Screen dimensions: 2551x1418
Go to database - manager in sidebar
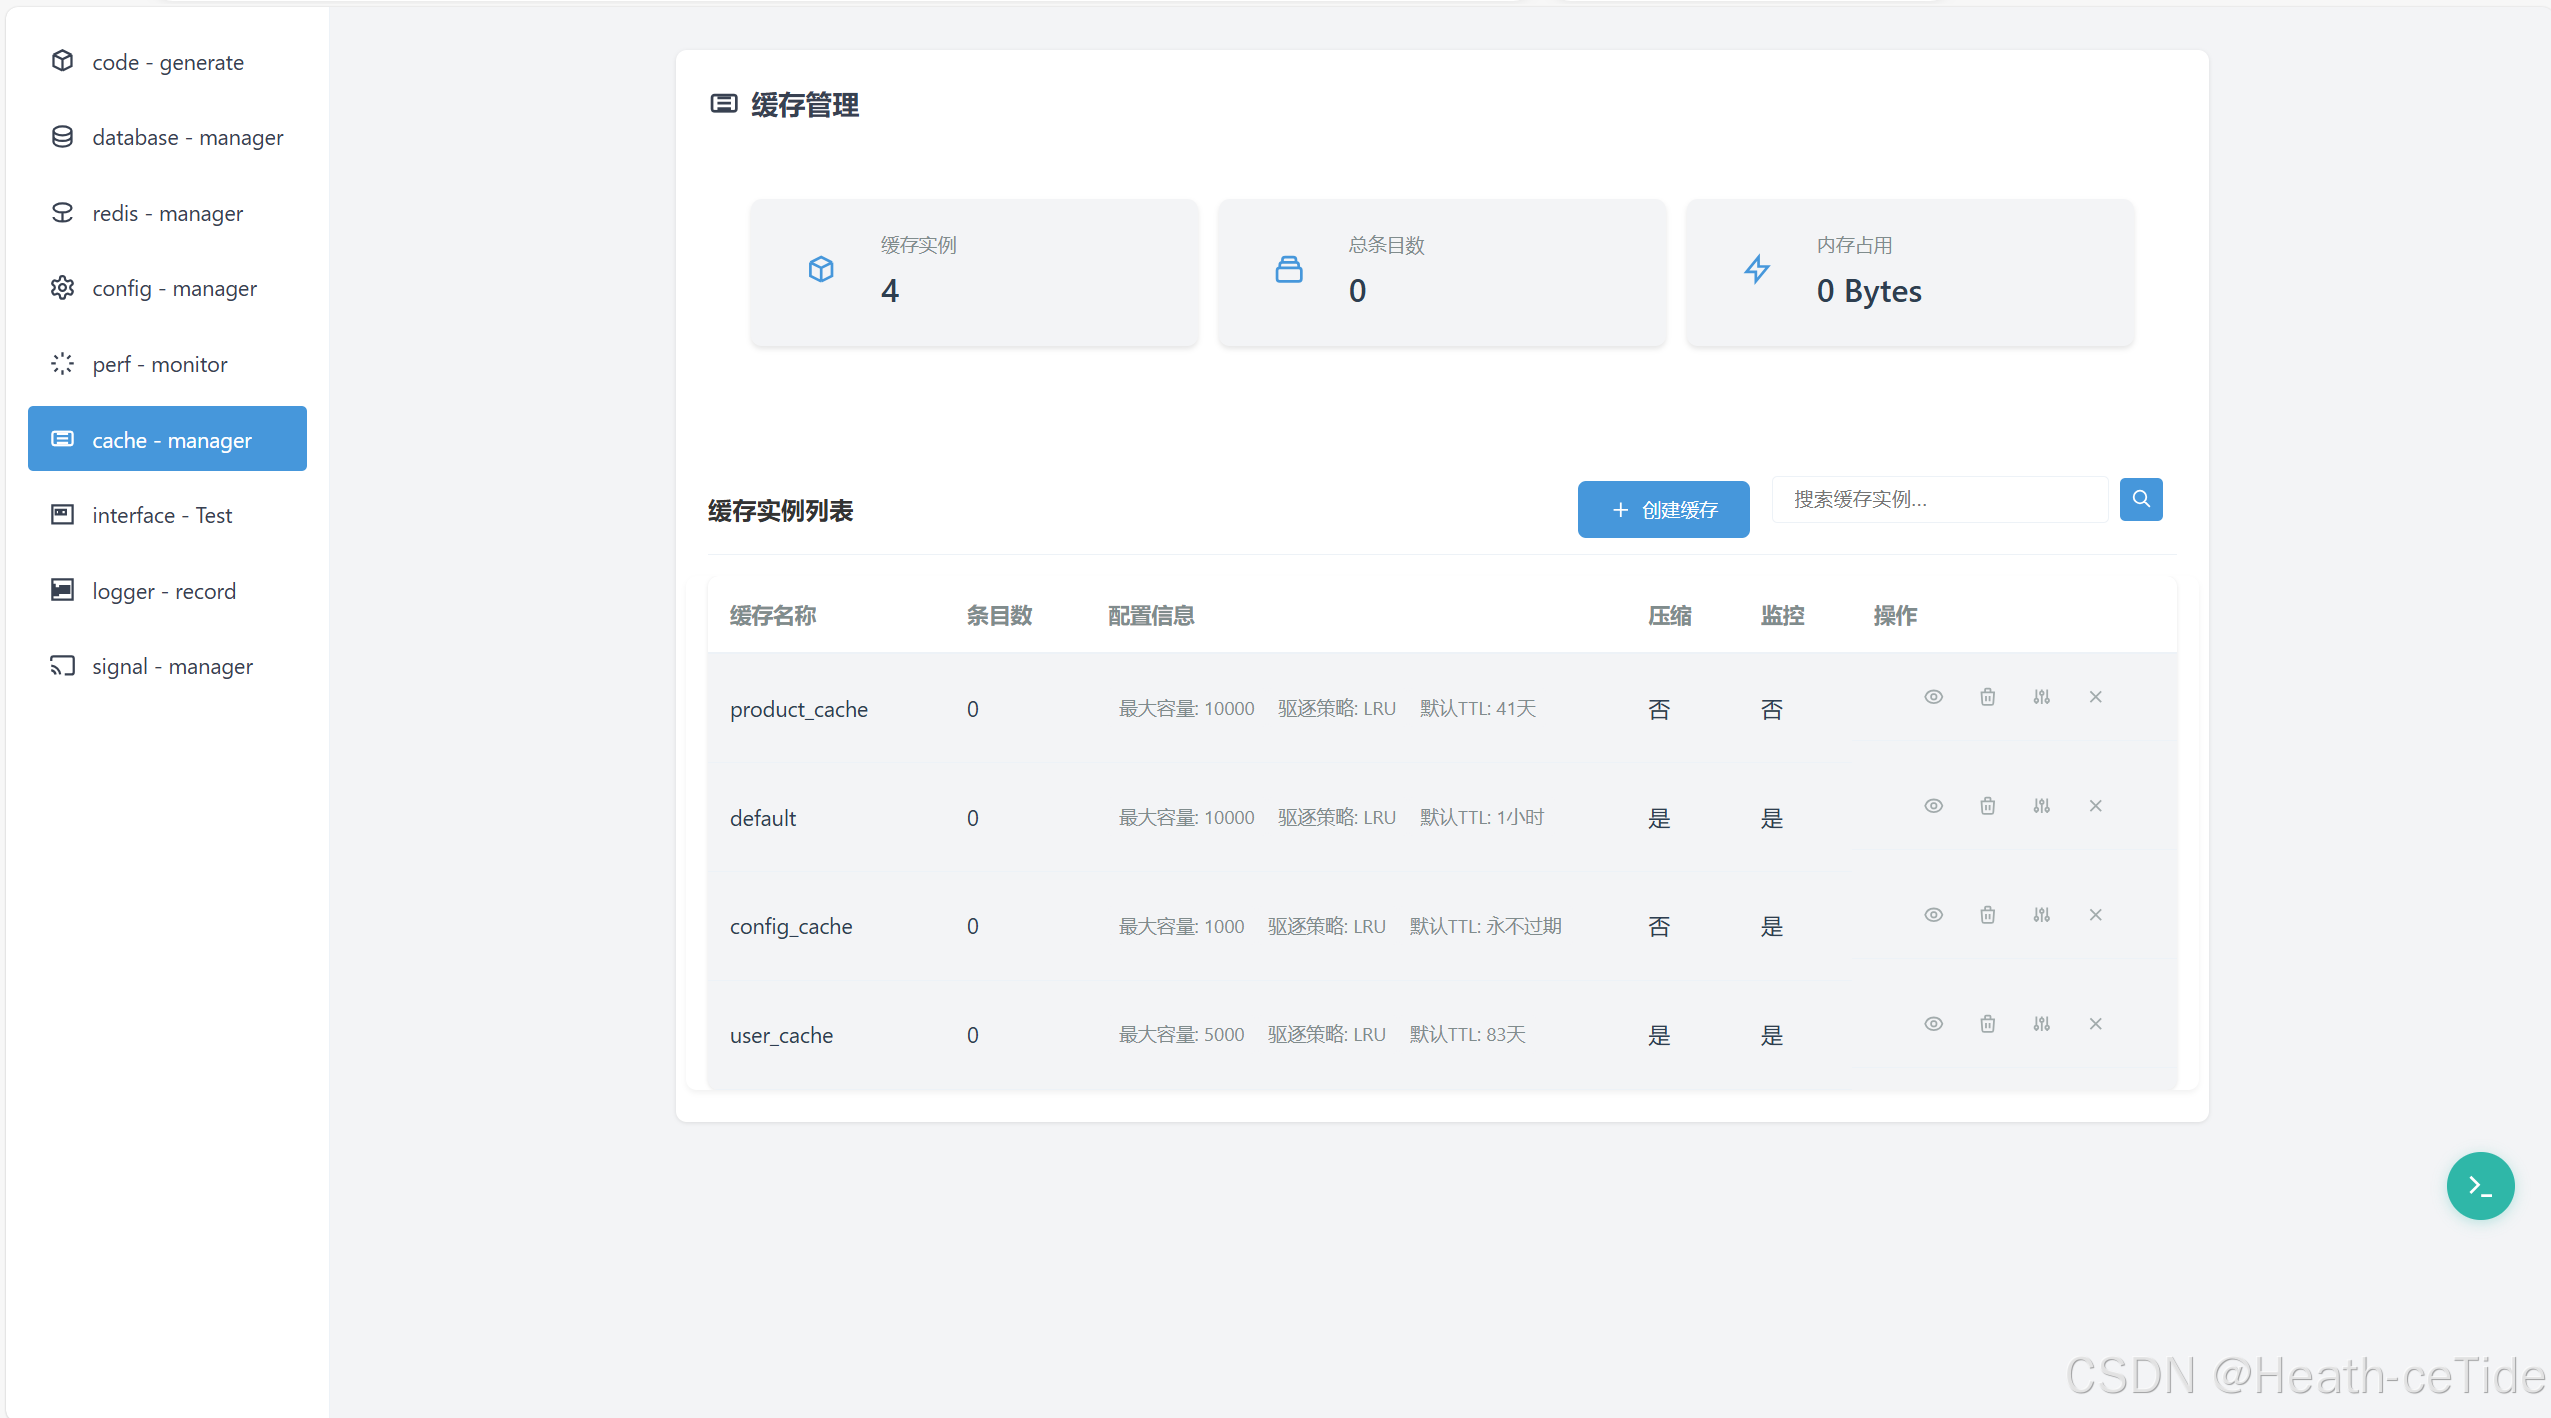pyautogui.click(x=187, y=137)
